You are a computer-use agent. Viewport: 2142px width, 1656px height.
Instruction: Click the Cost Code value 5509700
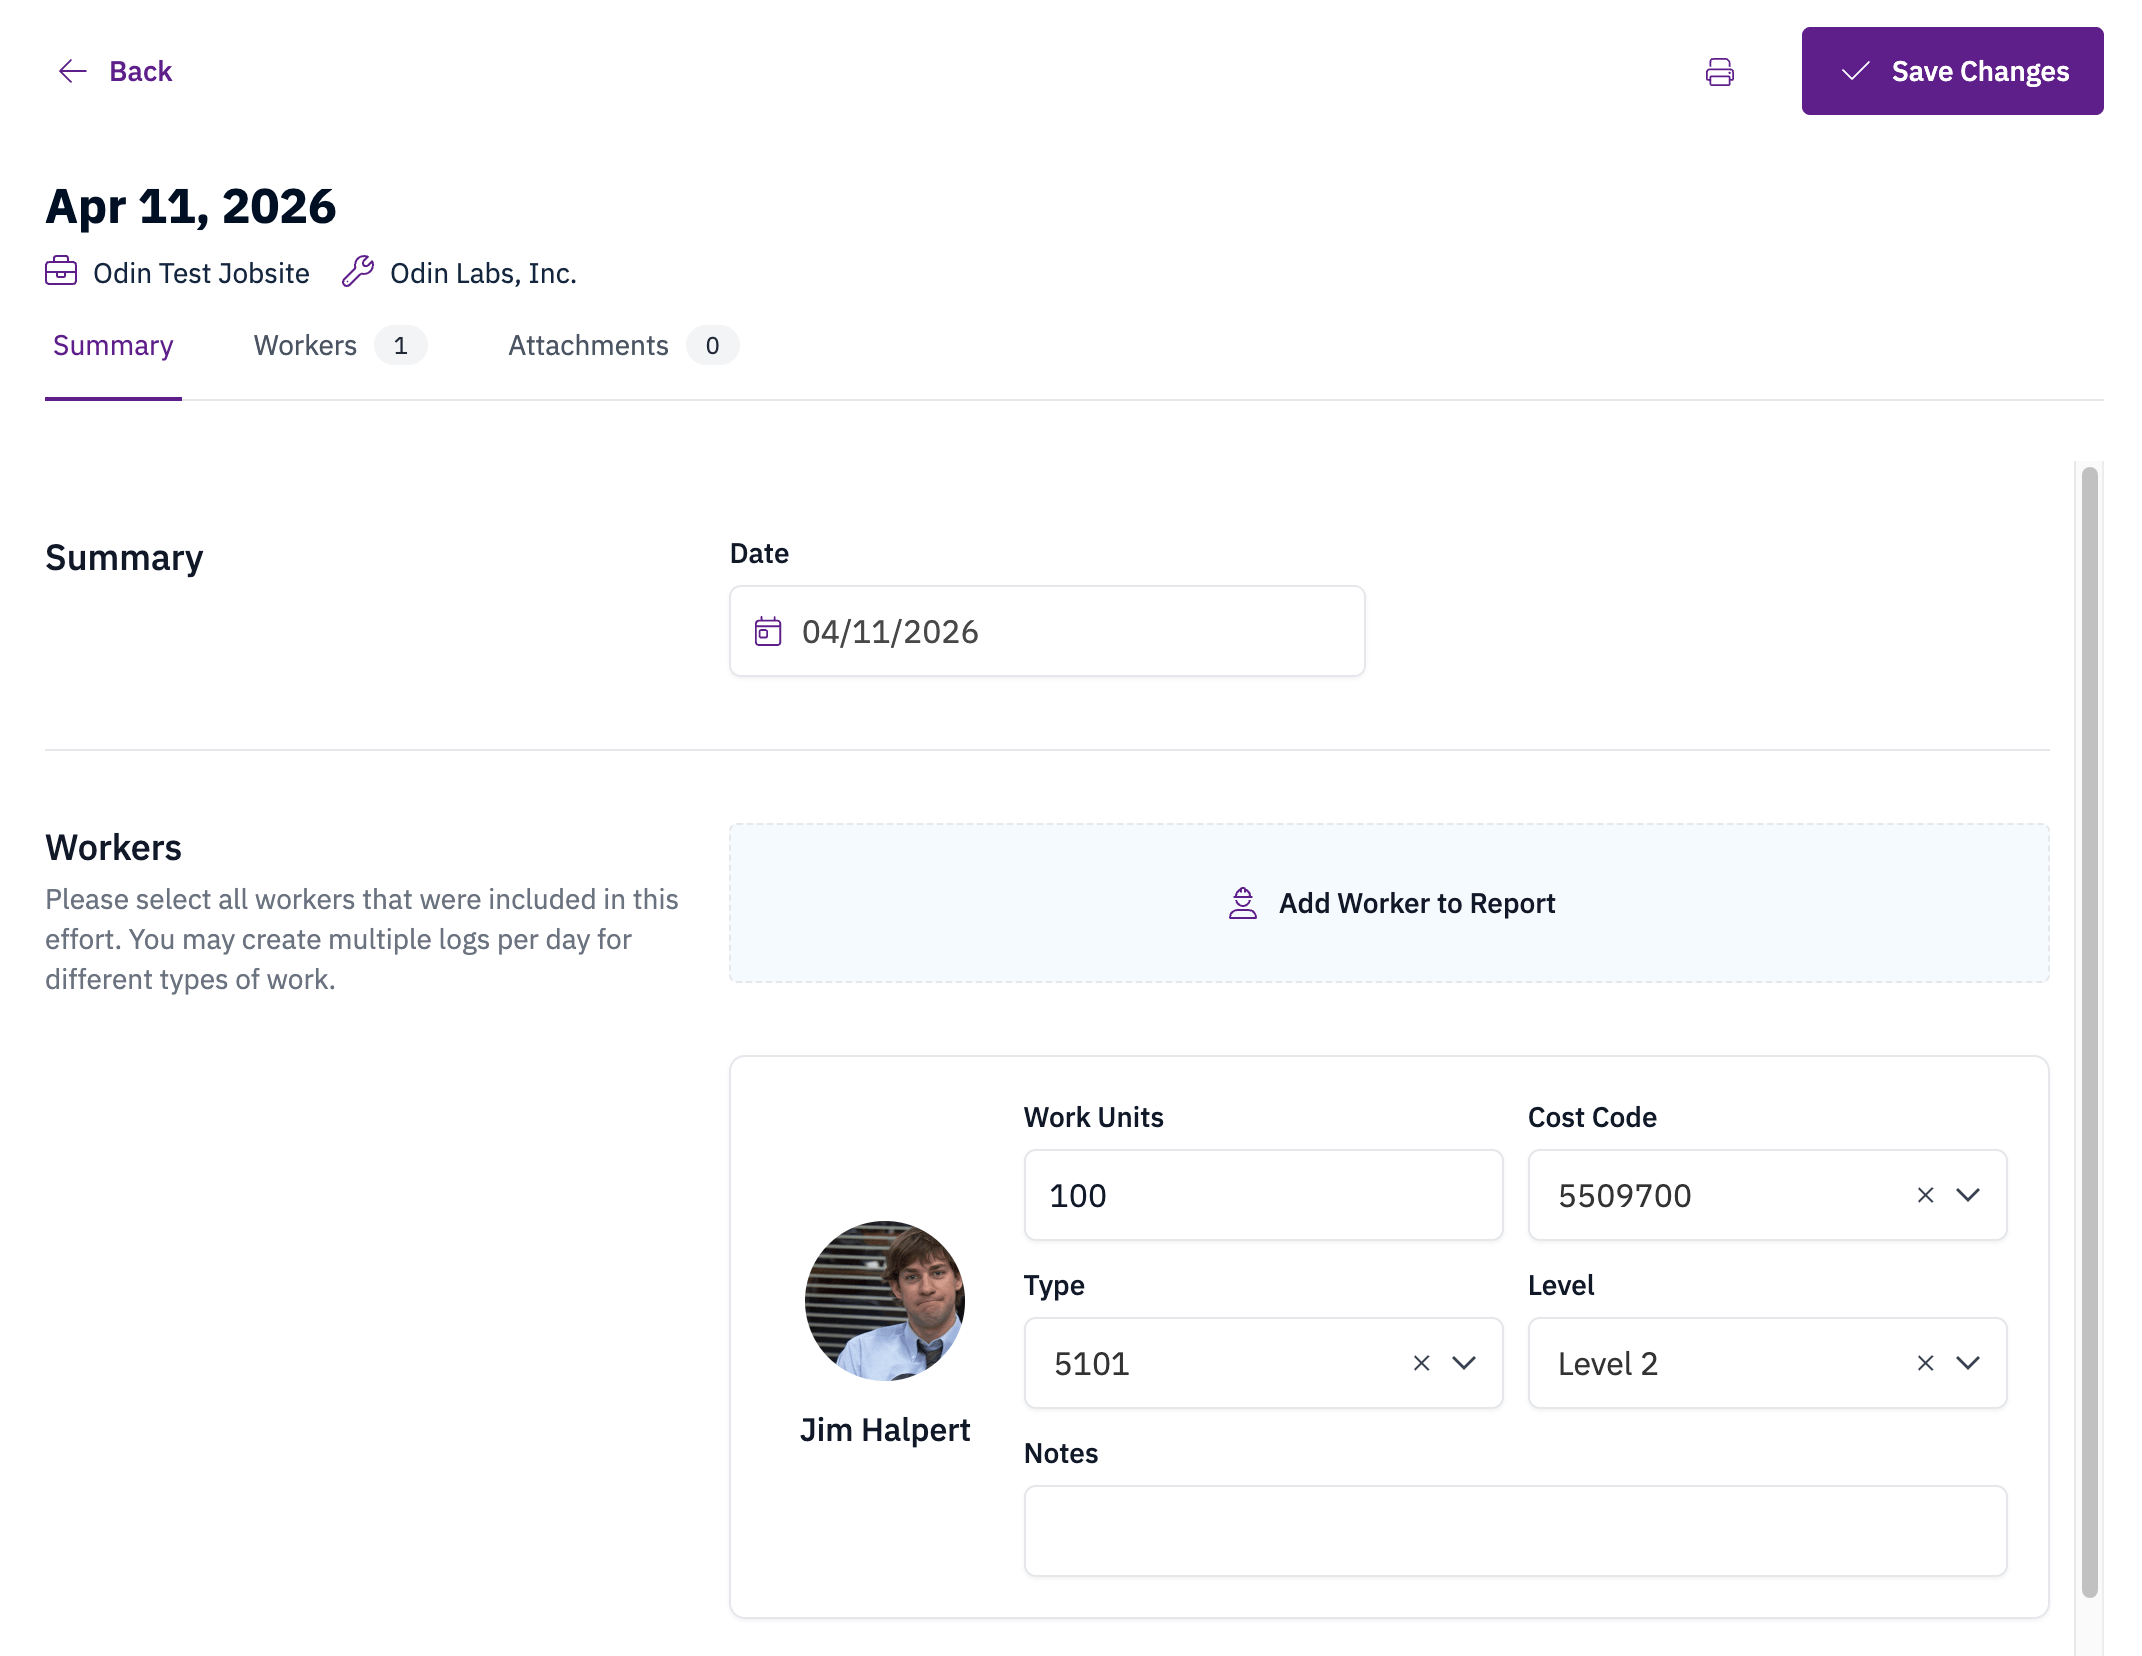click(1625, 1195)
